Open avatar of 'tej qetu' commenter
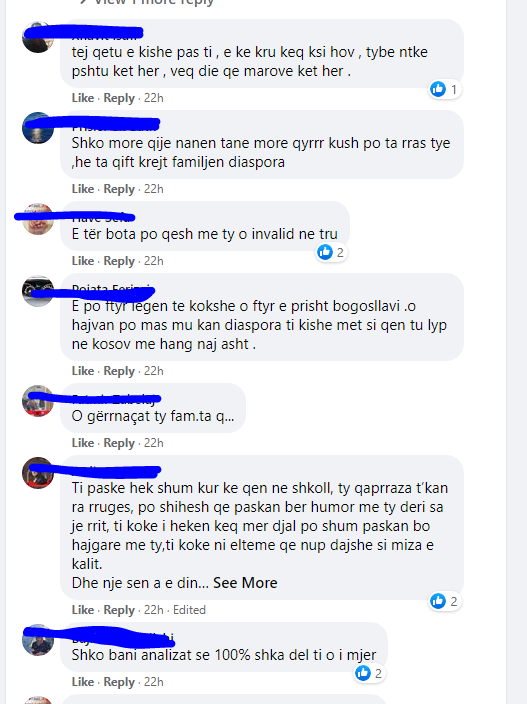The image size is (527, 704). (38, 37)
